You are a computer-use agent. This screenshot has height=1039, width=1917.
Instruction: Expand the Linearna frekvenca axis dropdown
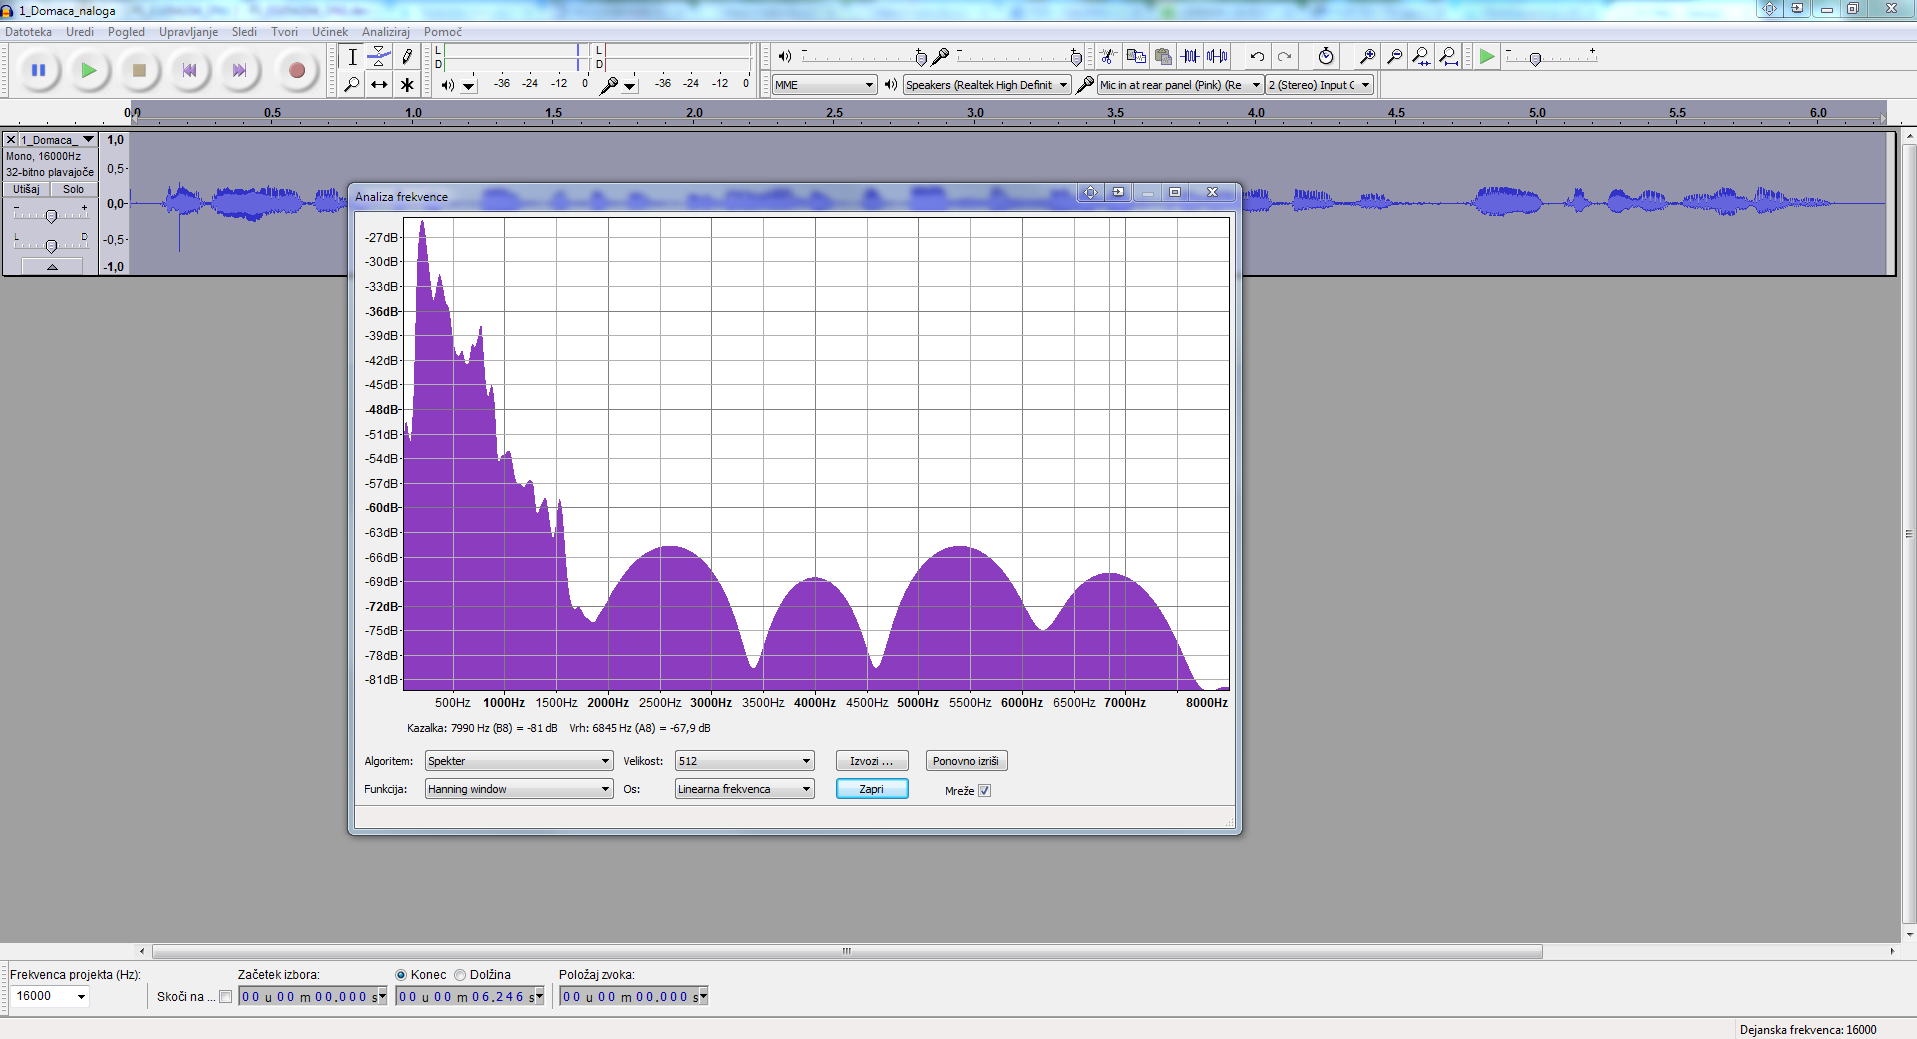pyautogui.click(x=744, y=789)
